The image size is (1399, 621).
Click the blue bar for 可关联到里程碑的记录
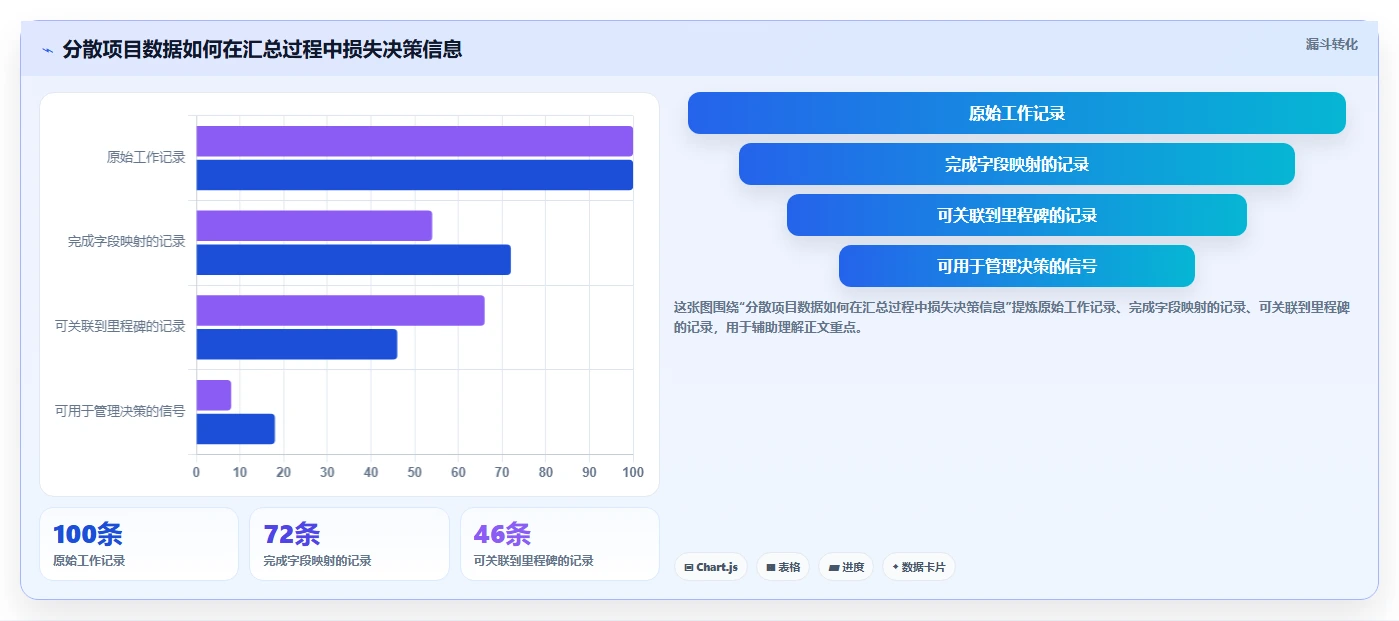click(296, 344)
